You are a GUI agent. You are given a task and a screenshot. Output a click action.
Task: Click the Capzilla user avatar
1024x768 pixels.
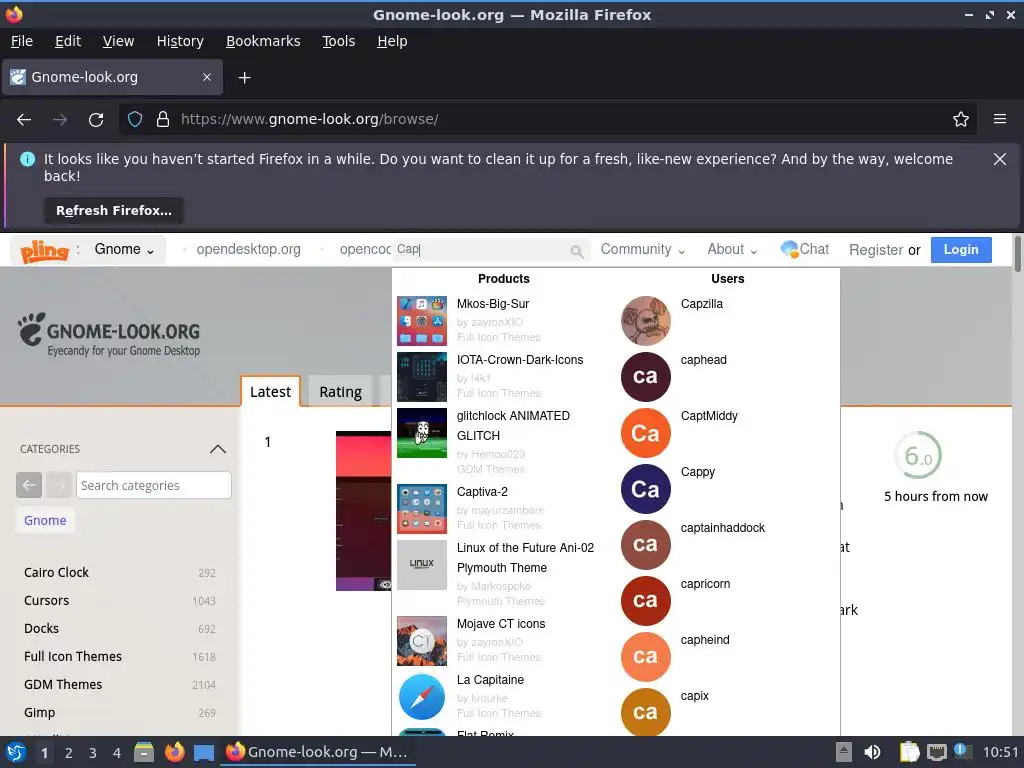(645, 321)
